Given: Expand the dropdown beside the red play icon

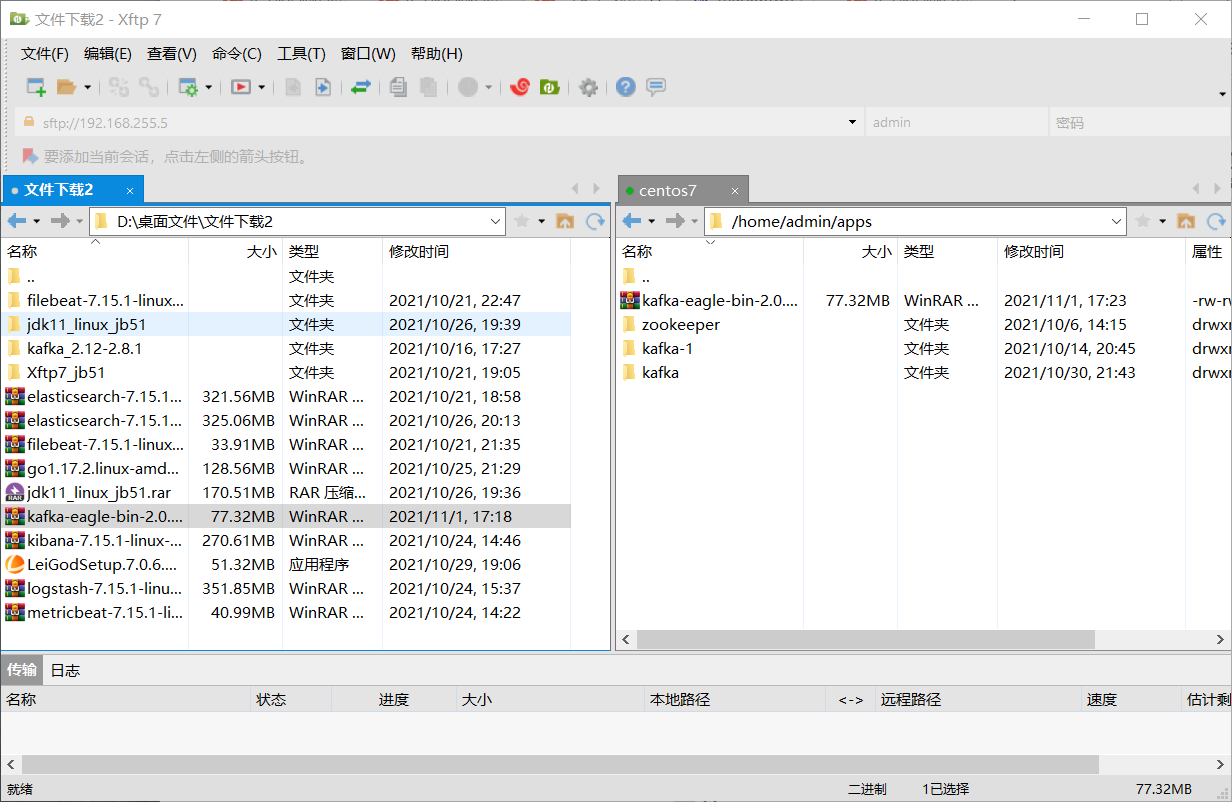Looking at the screenshot, I should point(261,87).
